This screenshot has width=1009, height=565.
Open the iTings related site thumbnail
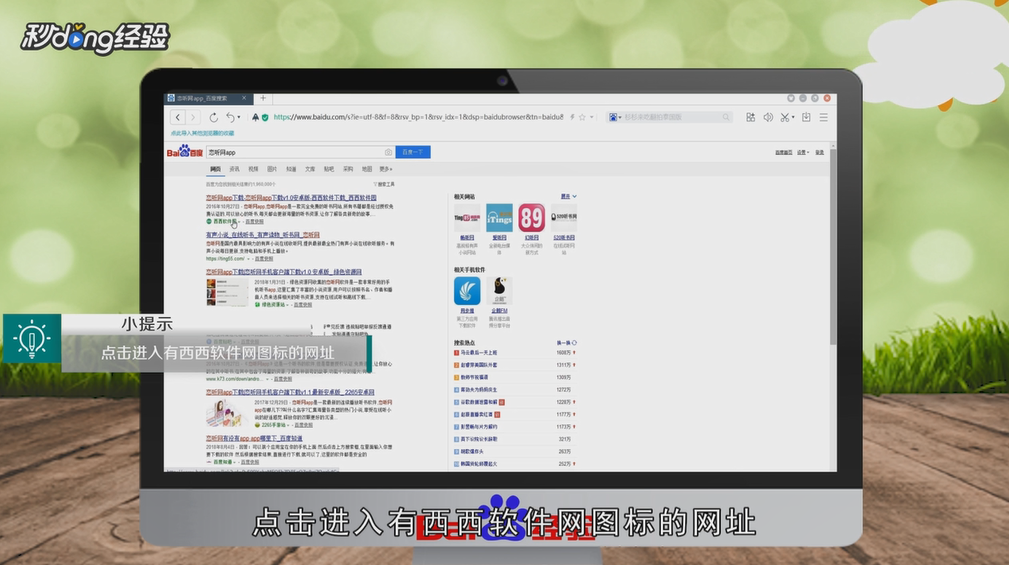pos(499,218)
